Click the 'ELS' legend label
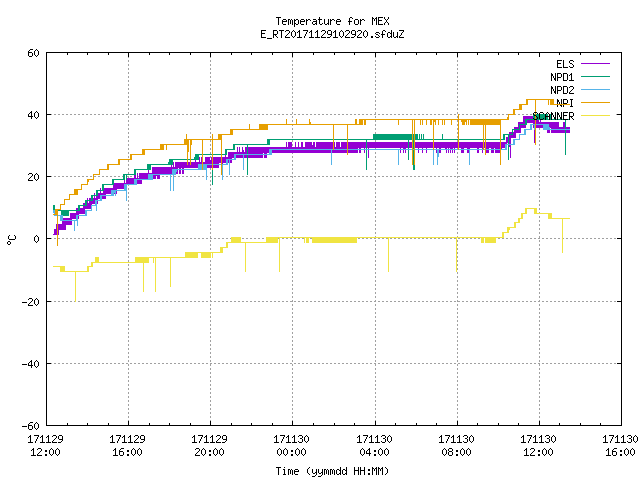 point(565,64)
